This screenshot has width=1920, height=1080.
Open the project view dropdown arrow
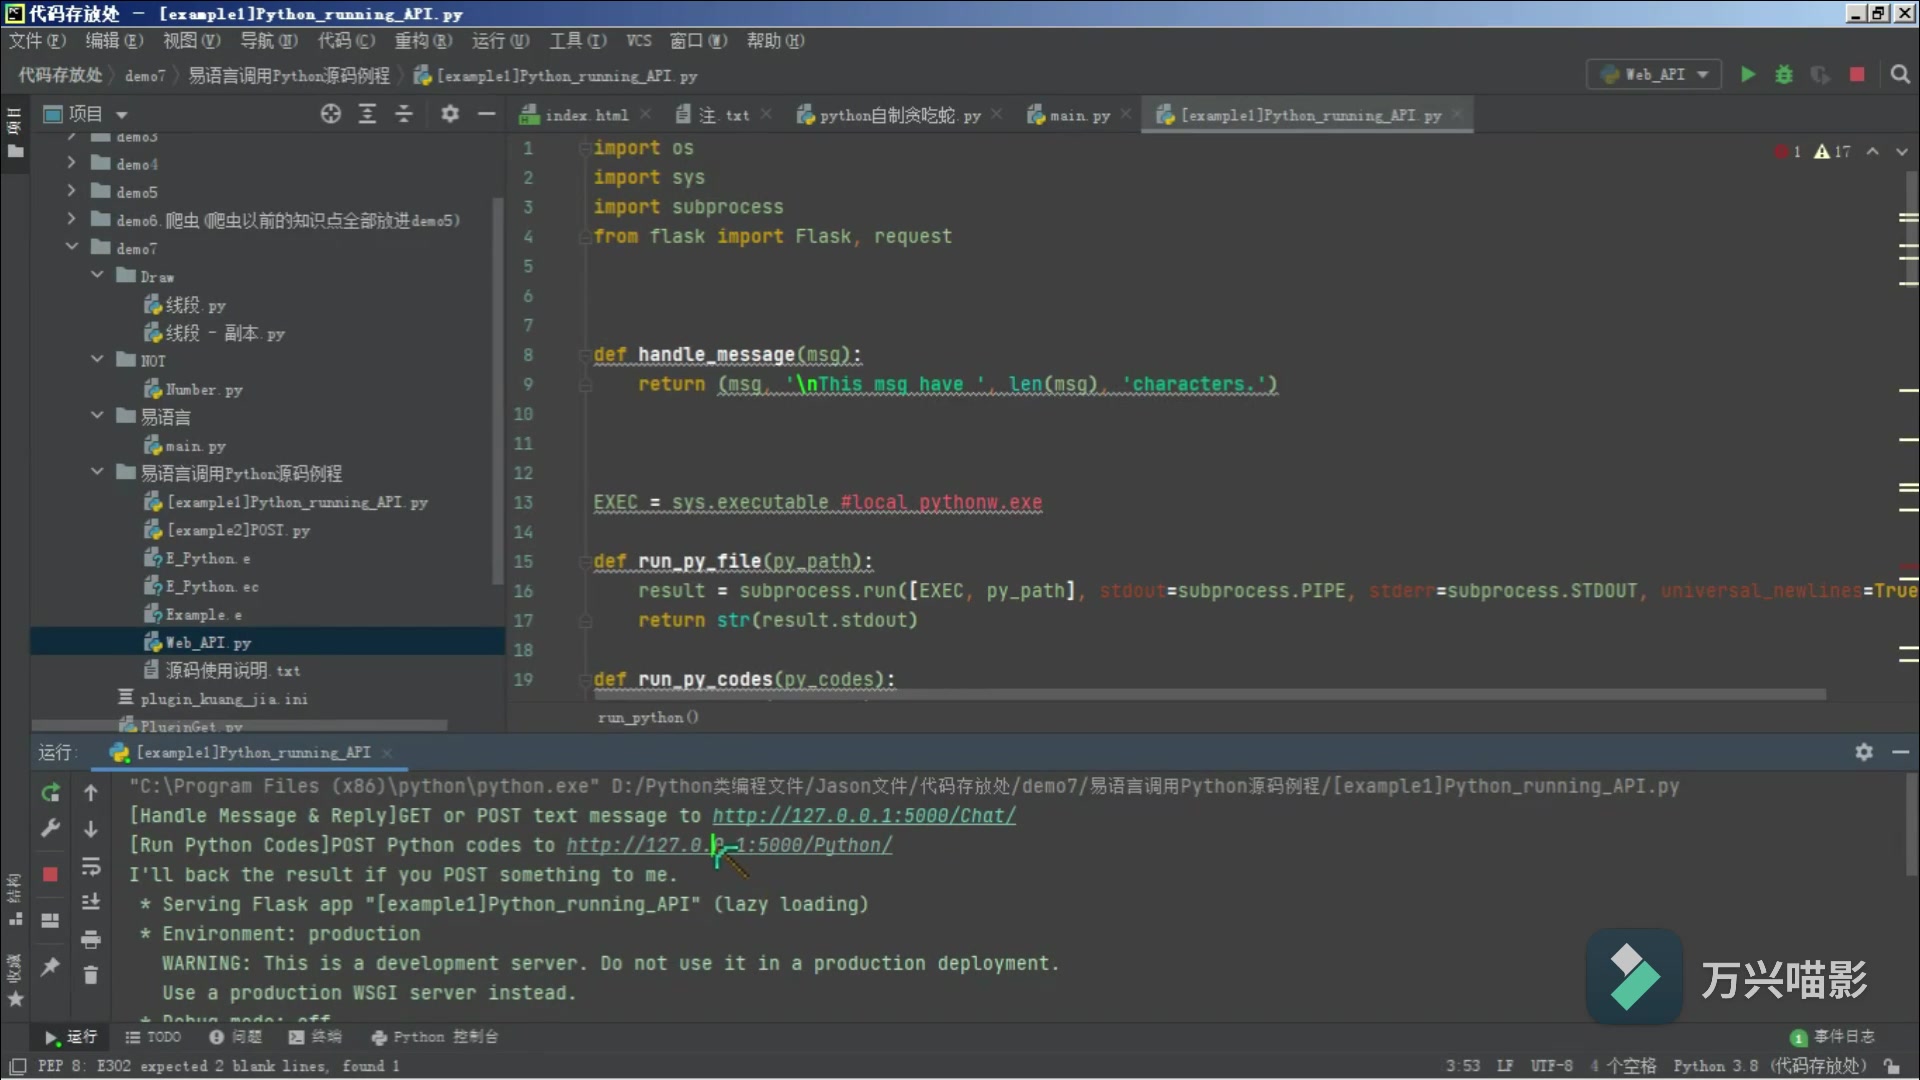pos(122,115)
